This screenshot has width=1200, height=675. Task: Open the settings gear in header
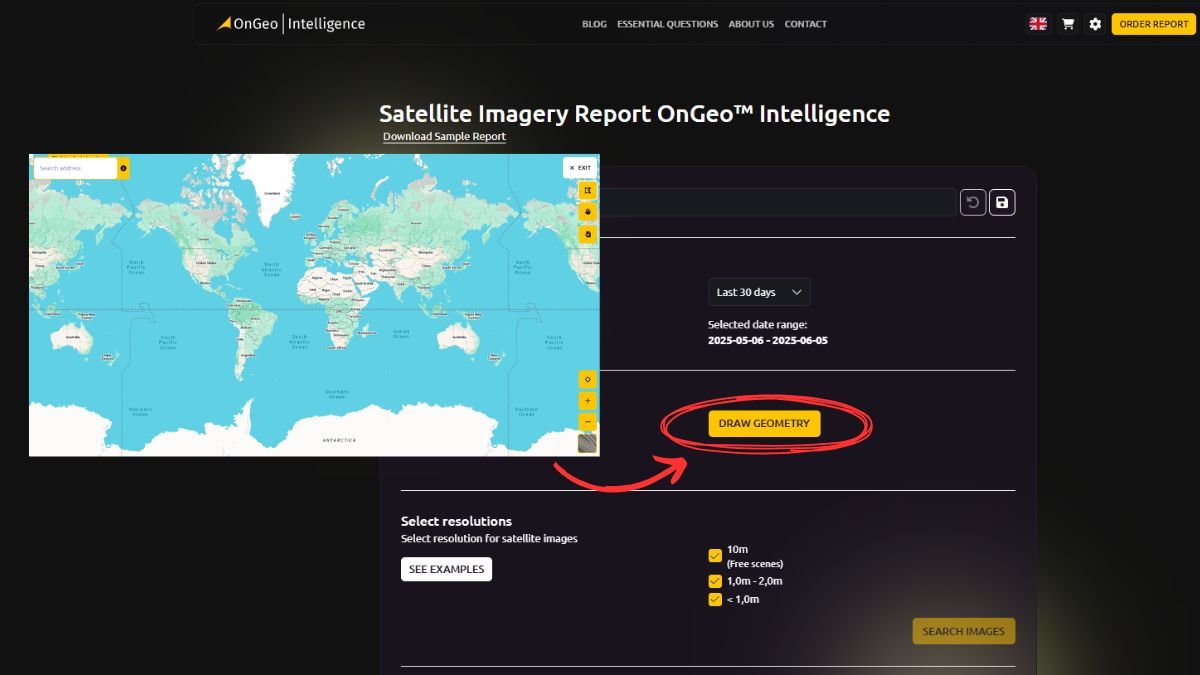click(x=1095, y=24)
